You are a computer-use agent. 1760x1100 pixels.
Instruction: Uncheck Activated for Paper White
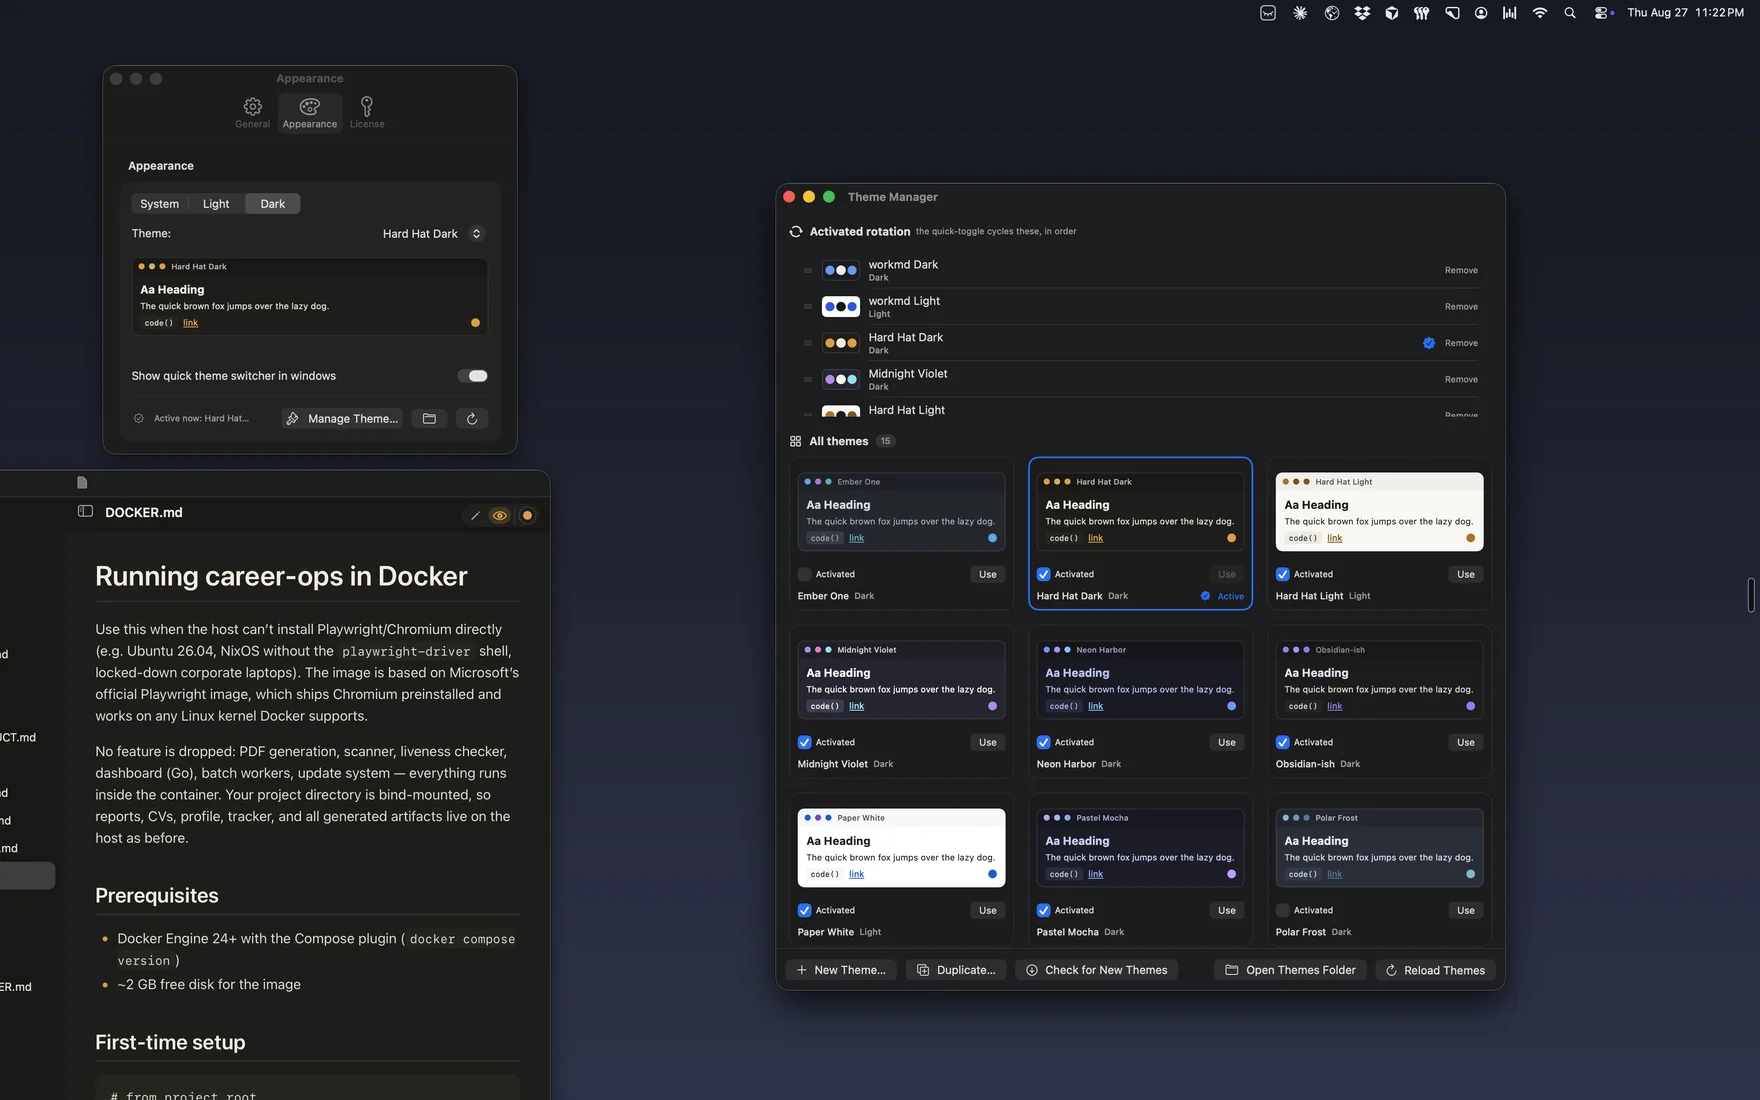tap(804, 910)
